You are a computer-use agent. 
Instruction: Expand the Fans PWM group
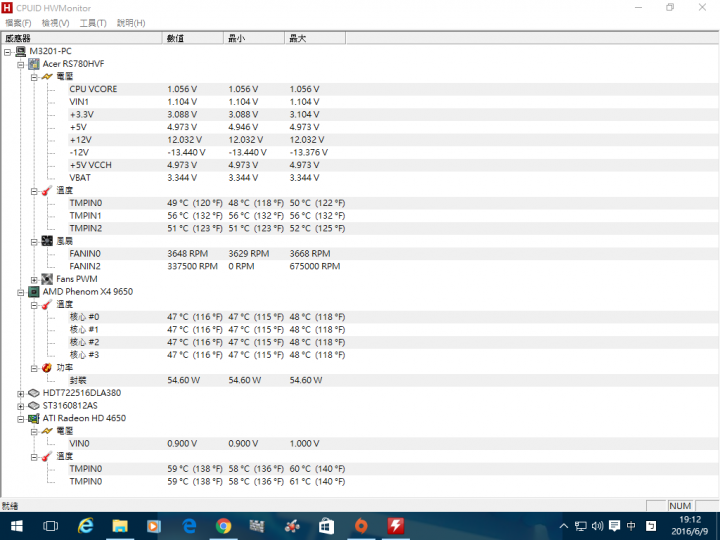tap(34, 280)
